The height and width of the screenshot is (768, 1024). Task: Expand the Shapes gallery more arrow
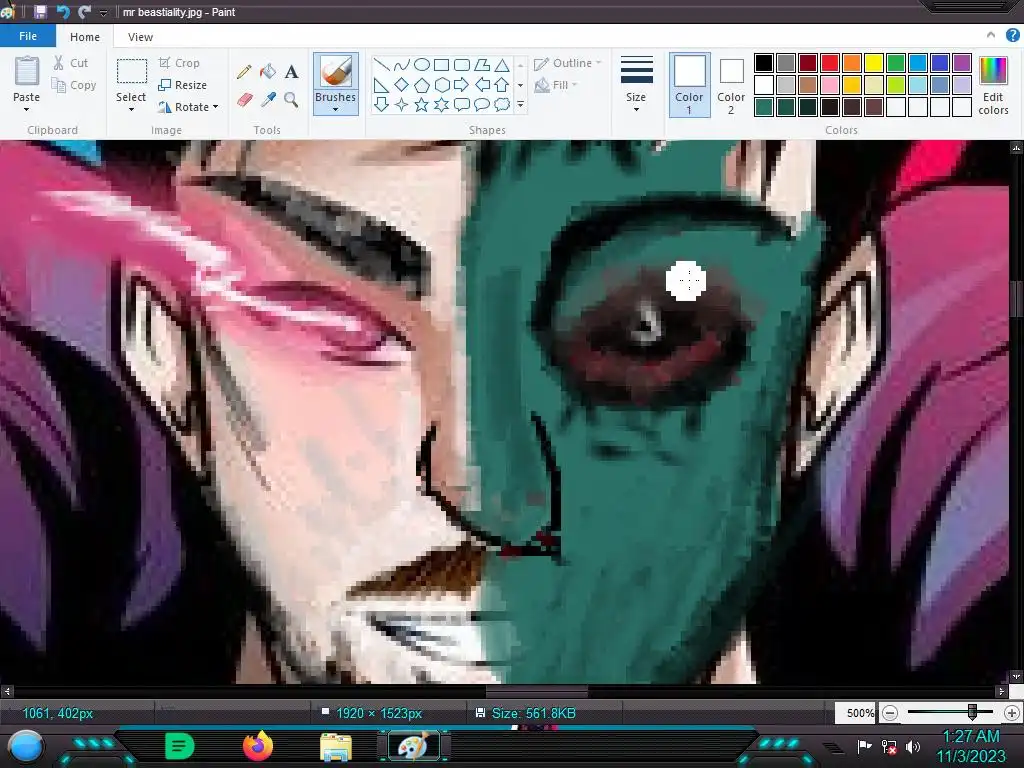pos(520,104)
